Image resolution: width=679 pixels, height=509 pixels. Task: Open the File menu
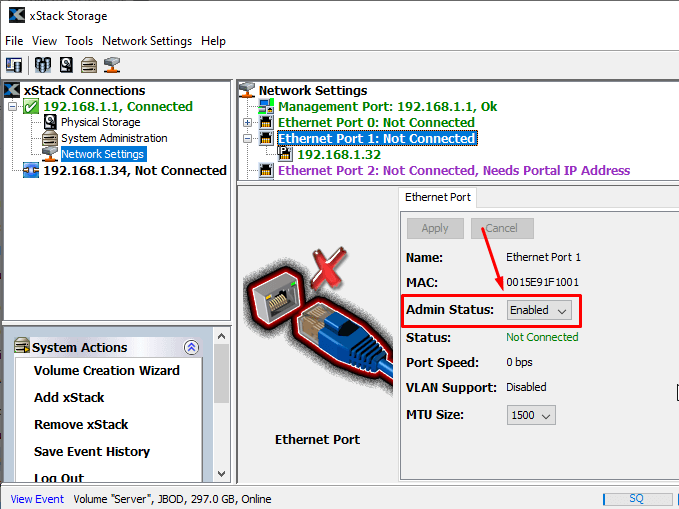14,41
